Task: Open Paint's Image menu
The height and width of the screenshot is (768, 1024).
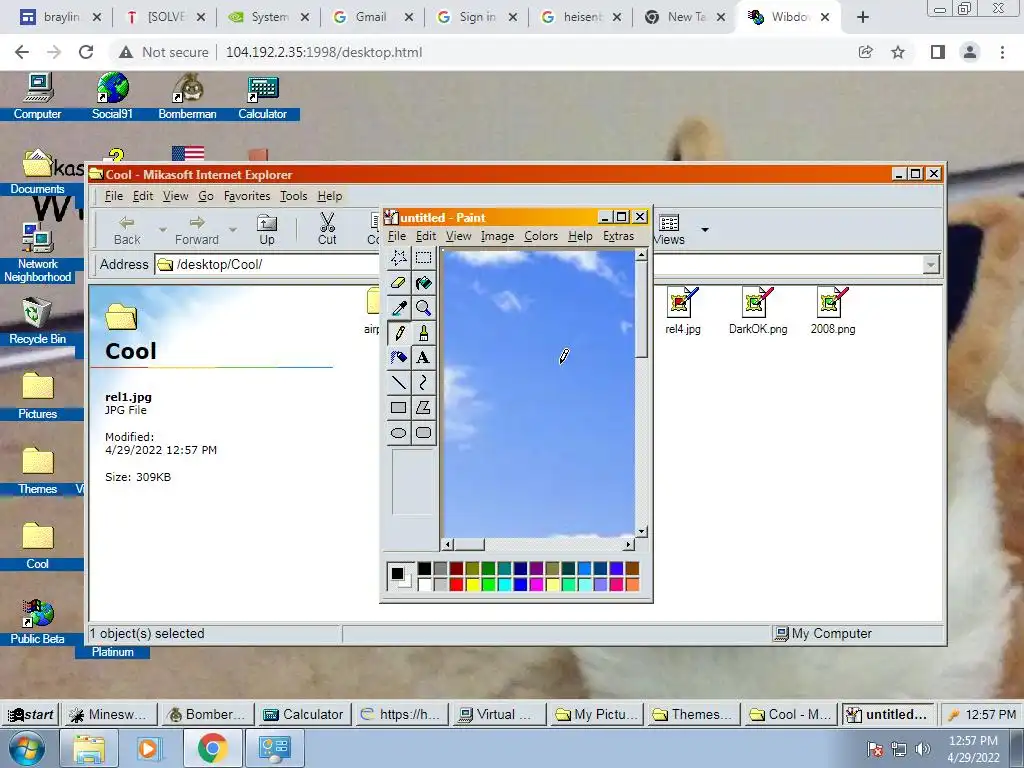Action: tap(497, 236)
